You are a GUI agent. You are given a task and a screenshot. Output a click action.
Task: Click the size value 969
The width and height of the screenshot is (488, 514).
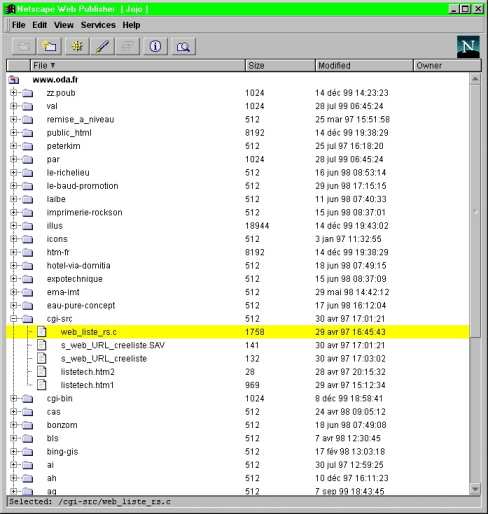click(x=252, y=385)
